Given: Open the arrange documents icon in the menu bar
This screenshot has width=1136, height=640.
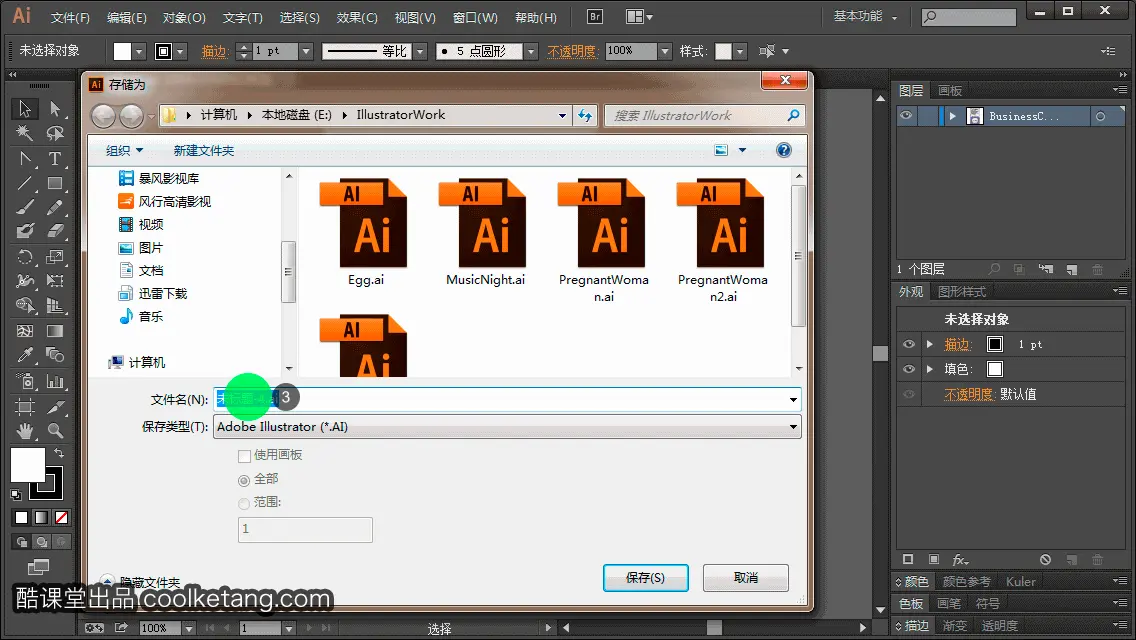Looking at the screenshot, I should 639,17.
